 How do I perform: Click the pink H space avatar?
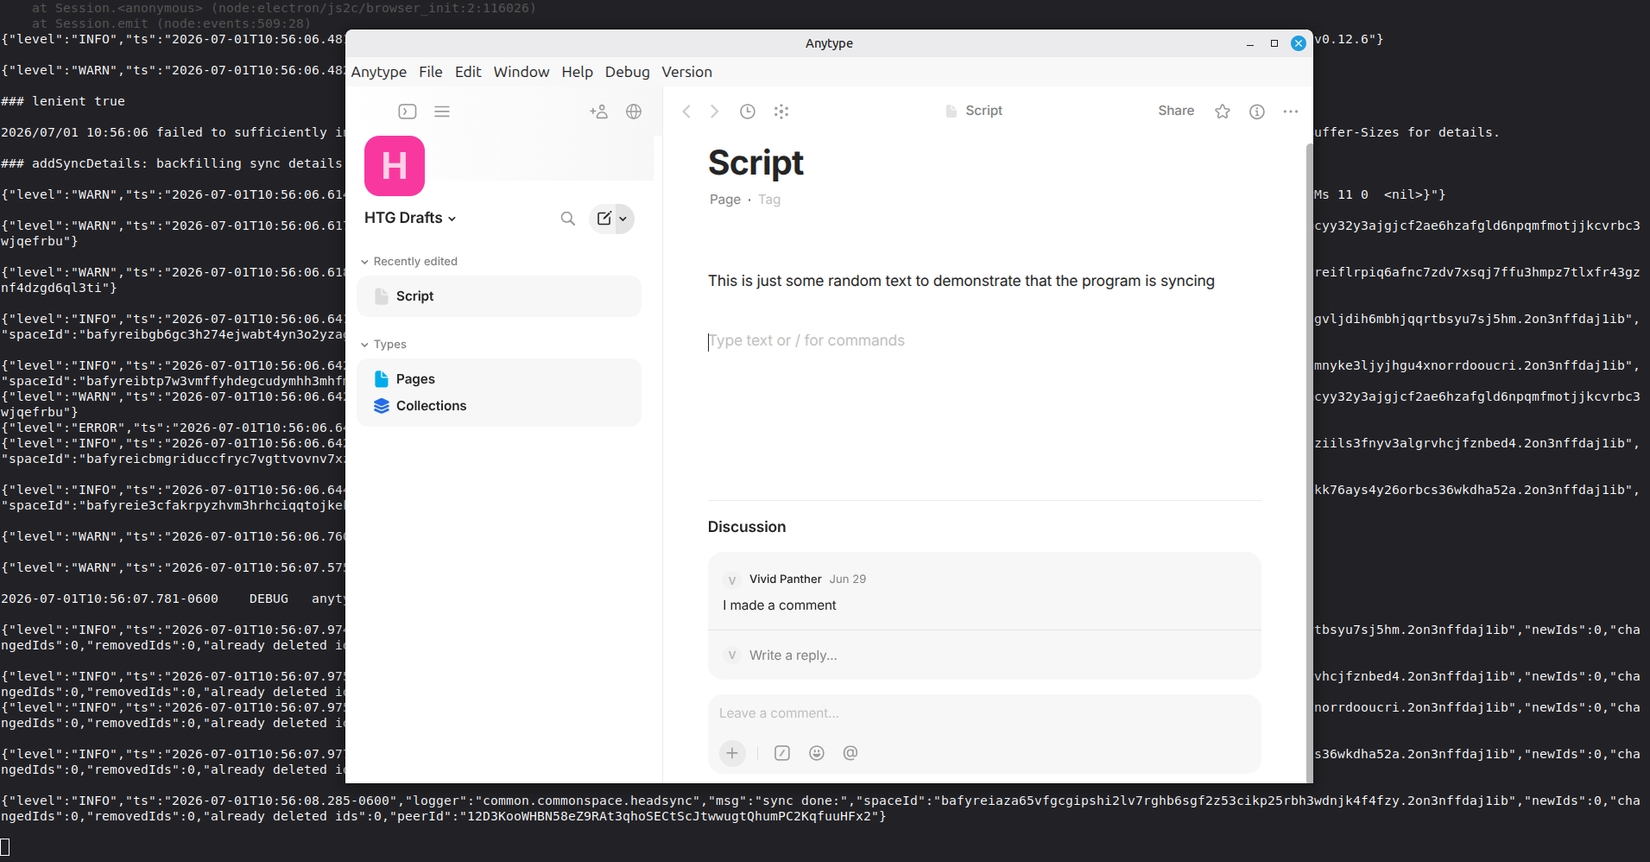(394, 166)
